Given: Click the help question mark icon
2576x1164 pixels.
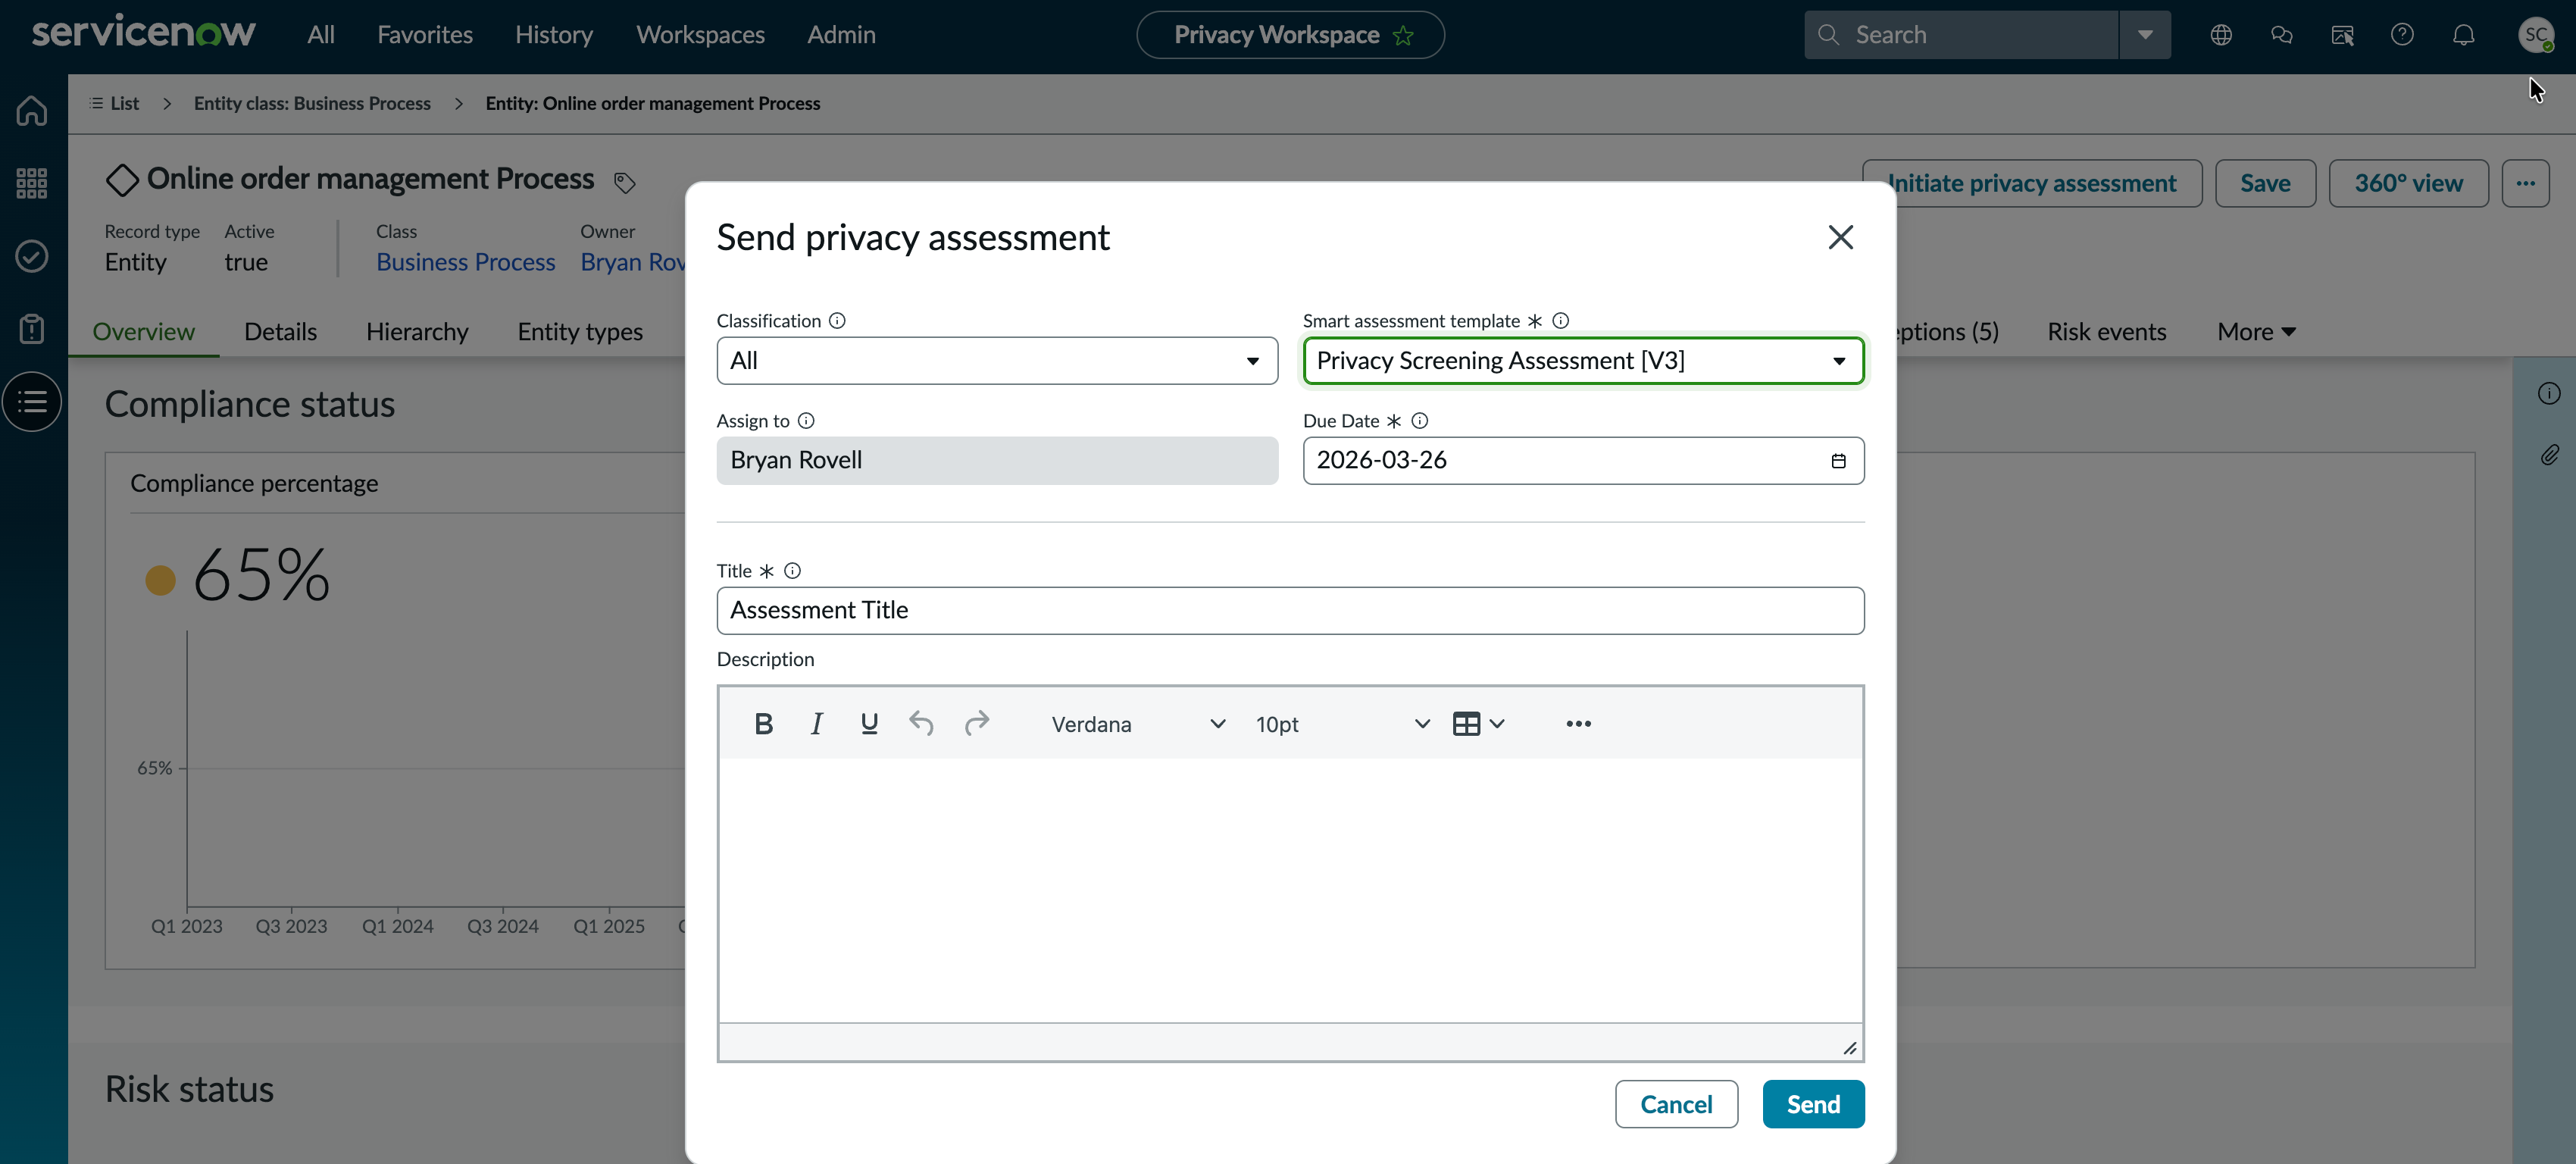Looking at the screenshot, I should pos(2402,35).
